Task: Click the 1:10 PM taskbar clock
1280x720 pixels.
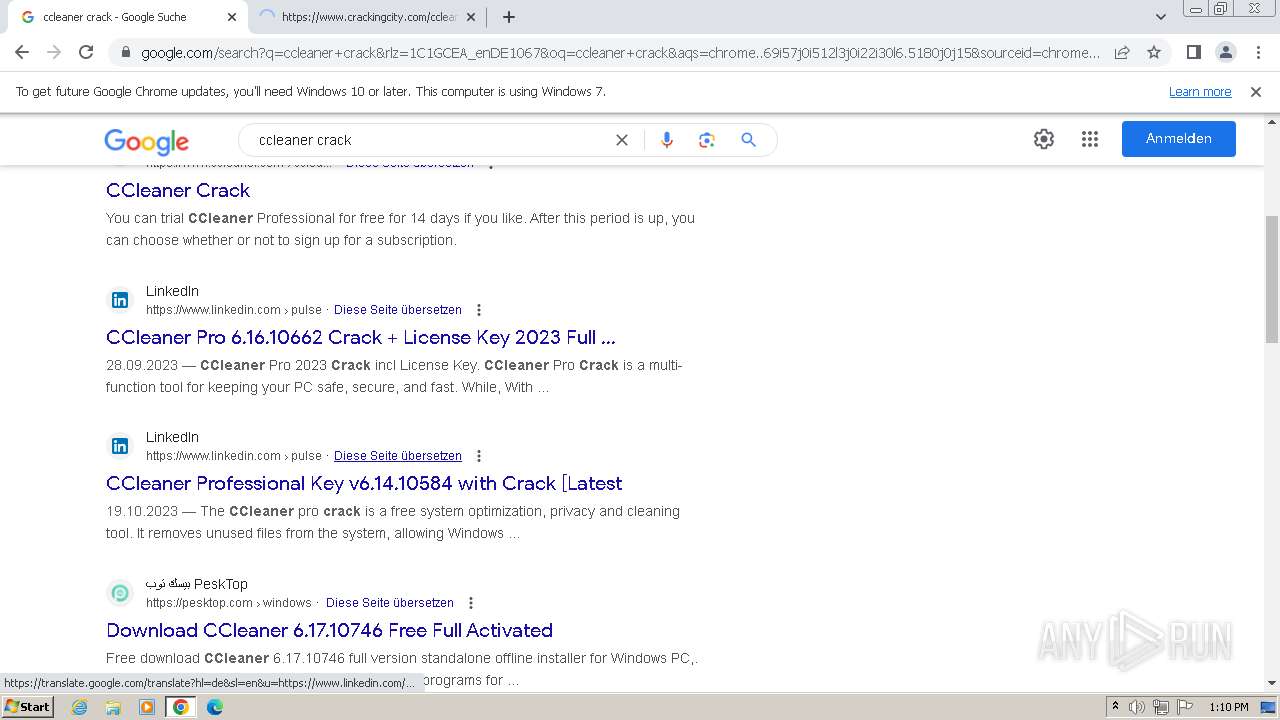Action: click(1229, 707)
